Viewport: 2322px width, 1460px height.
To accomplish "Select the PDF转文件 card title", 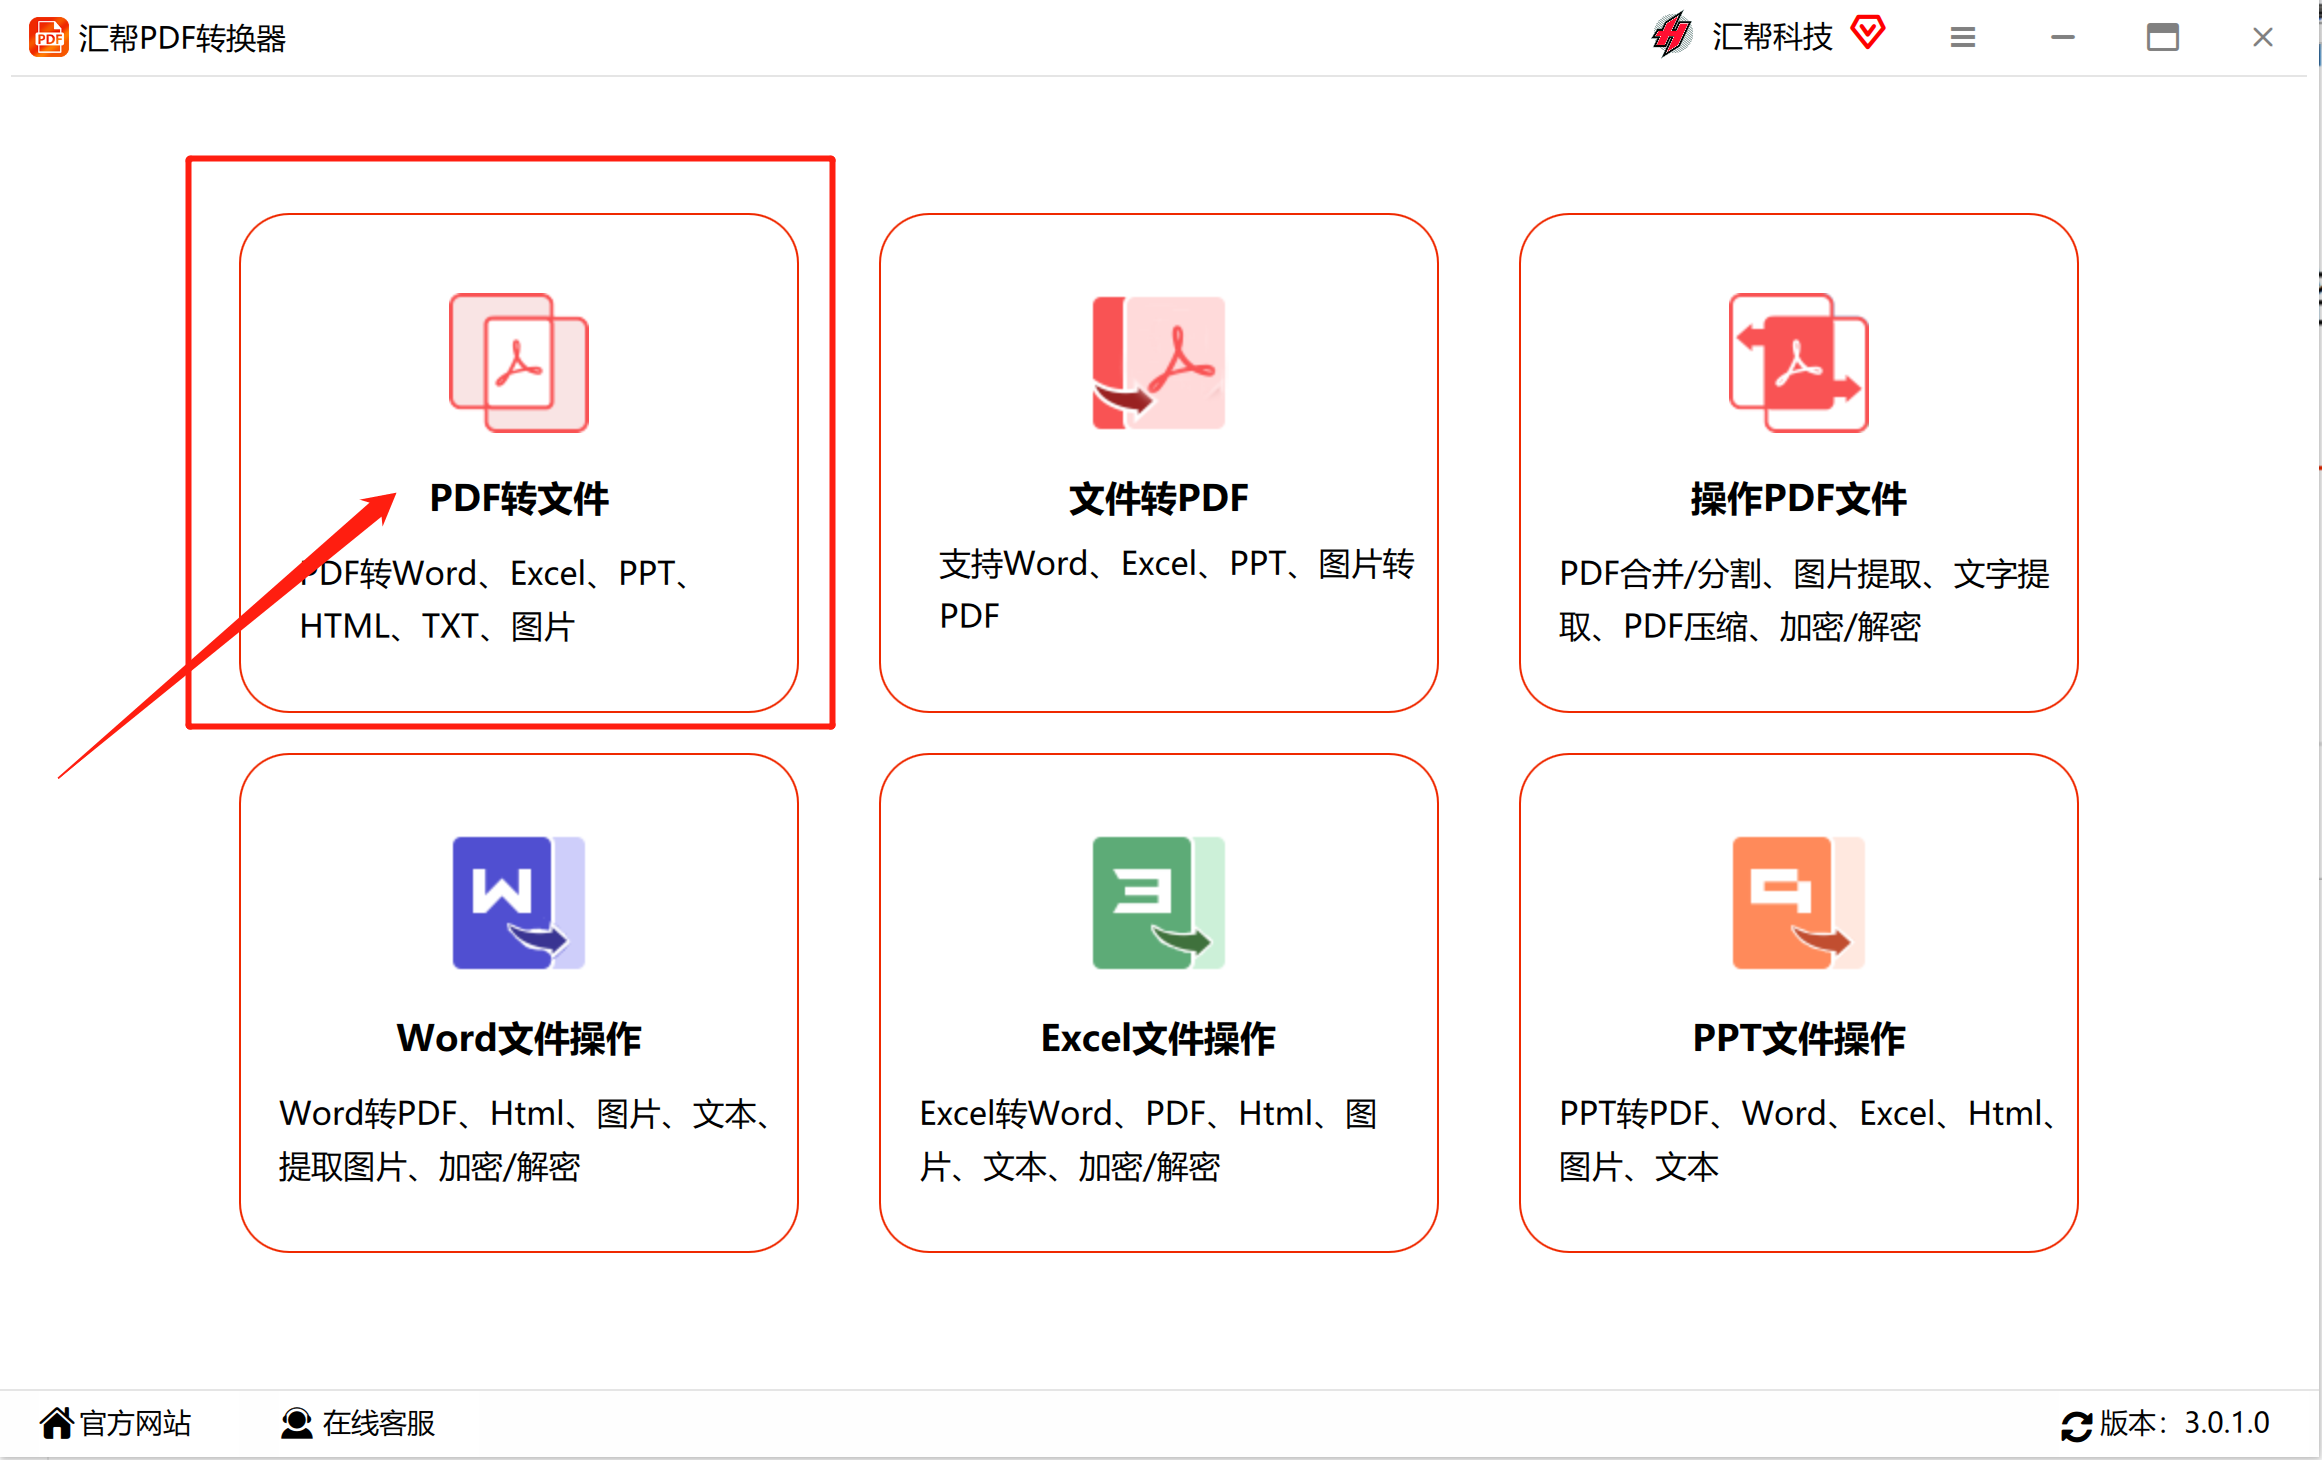I will pos(519,498).
